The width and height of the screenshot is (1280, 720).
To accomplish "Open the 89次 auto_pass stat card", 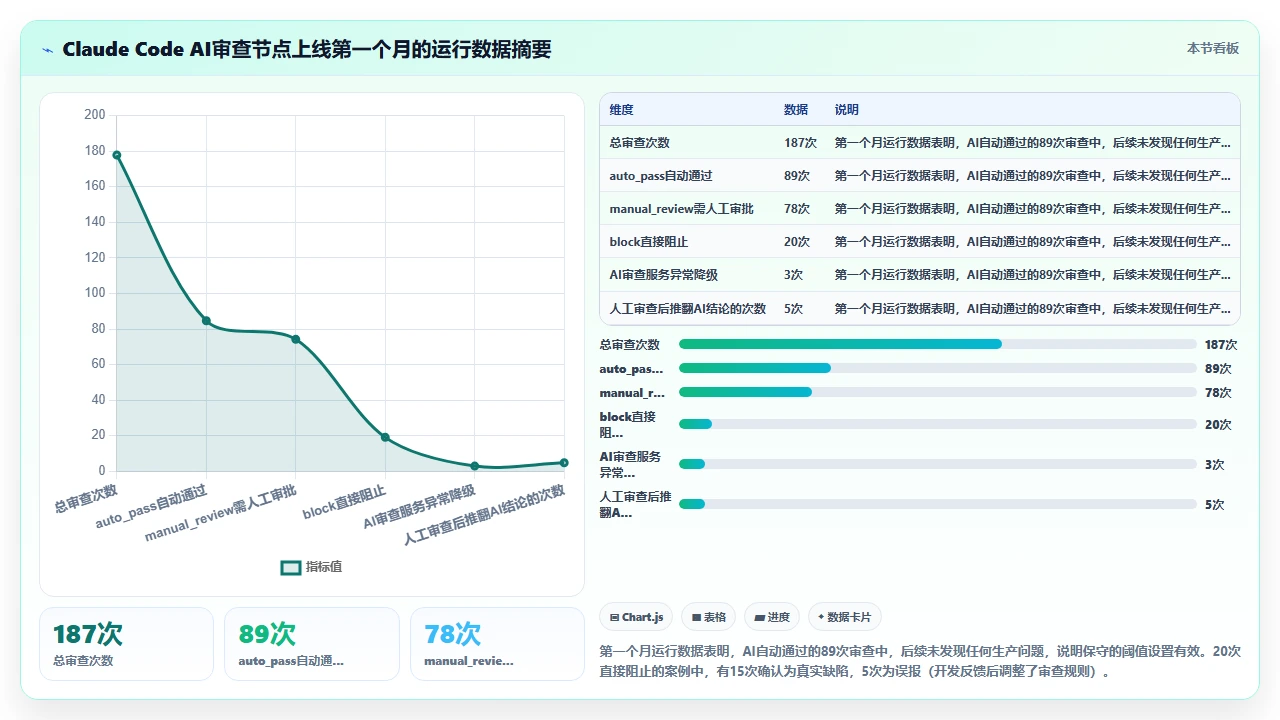I will [312, 644].
